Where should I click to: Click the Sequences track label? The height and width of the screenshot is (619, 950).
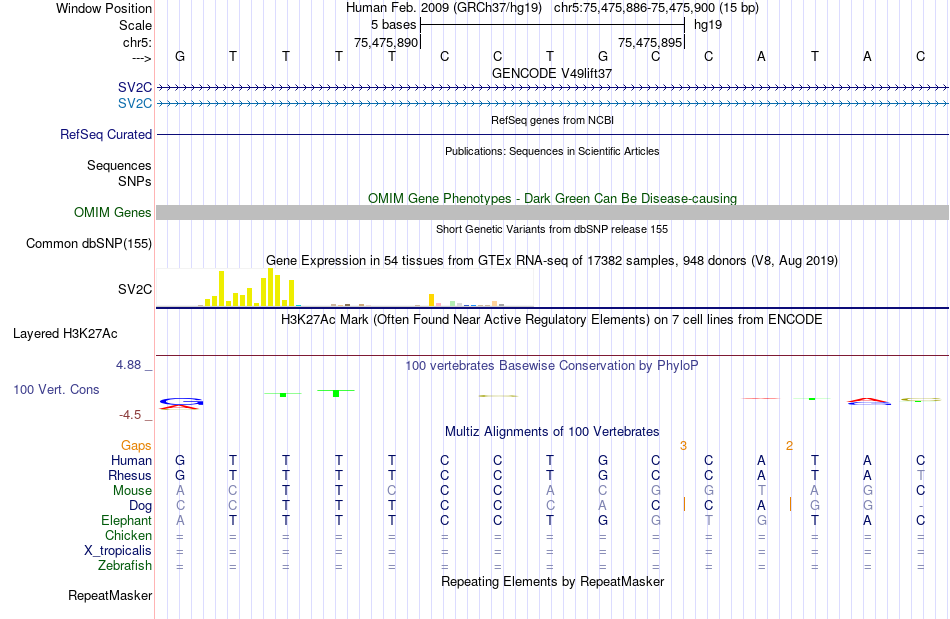click(x=119, y=165)
